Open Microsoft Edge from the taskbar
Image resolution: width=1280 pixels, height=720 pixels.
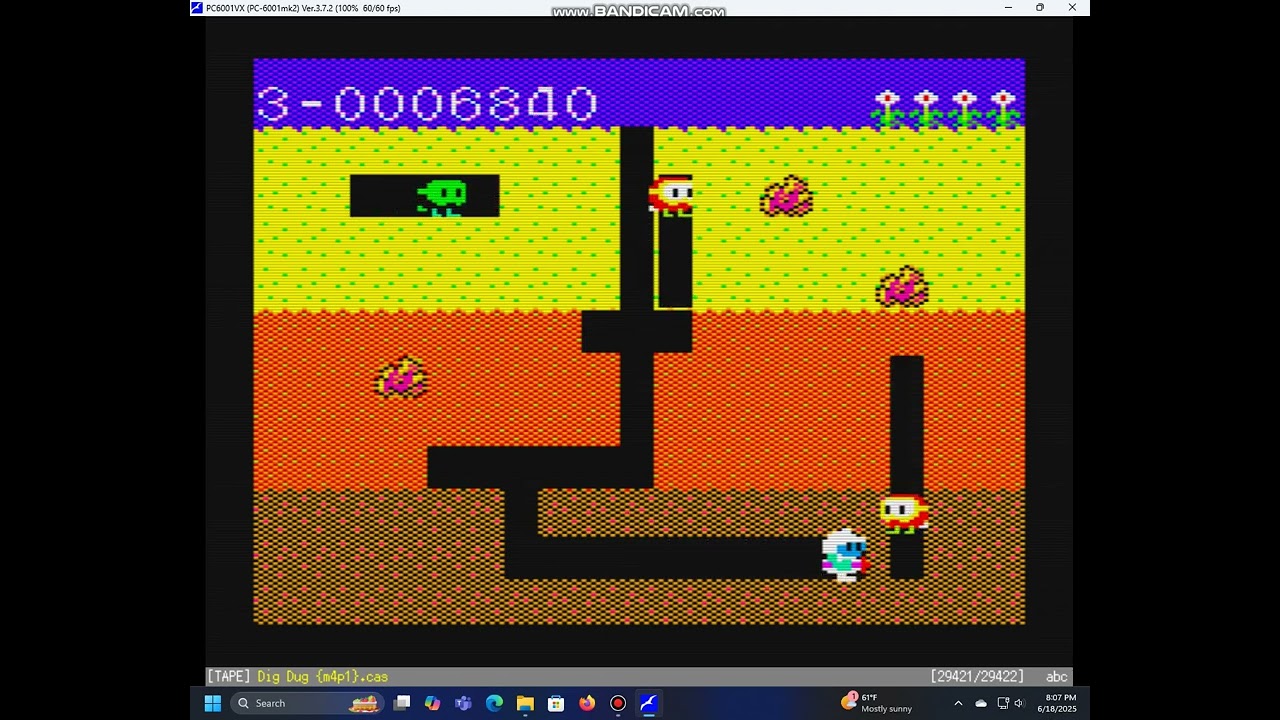(494, 703)
